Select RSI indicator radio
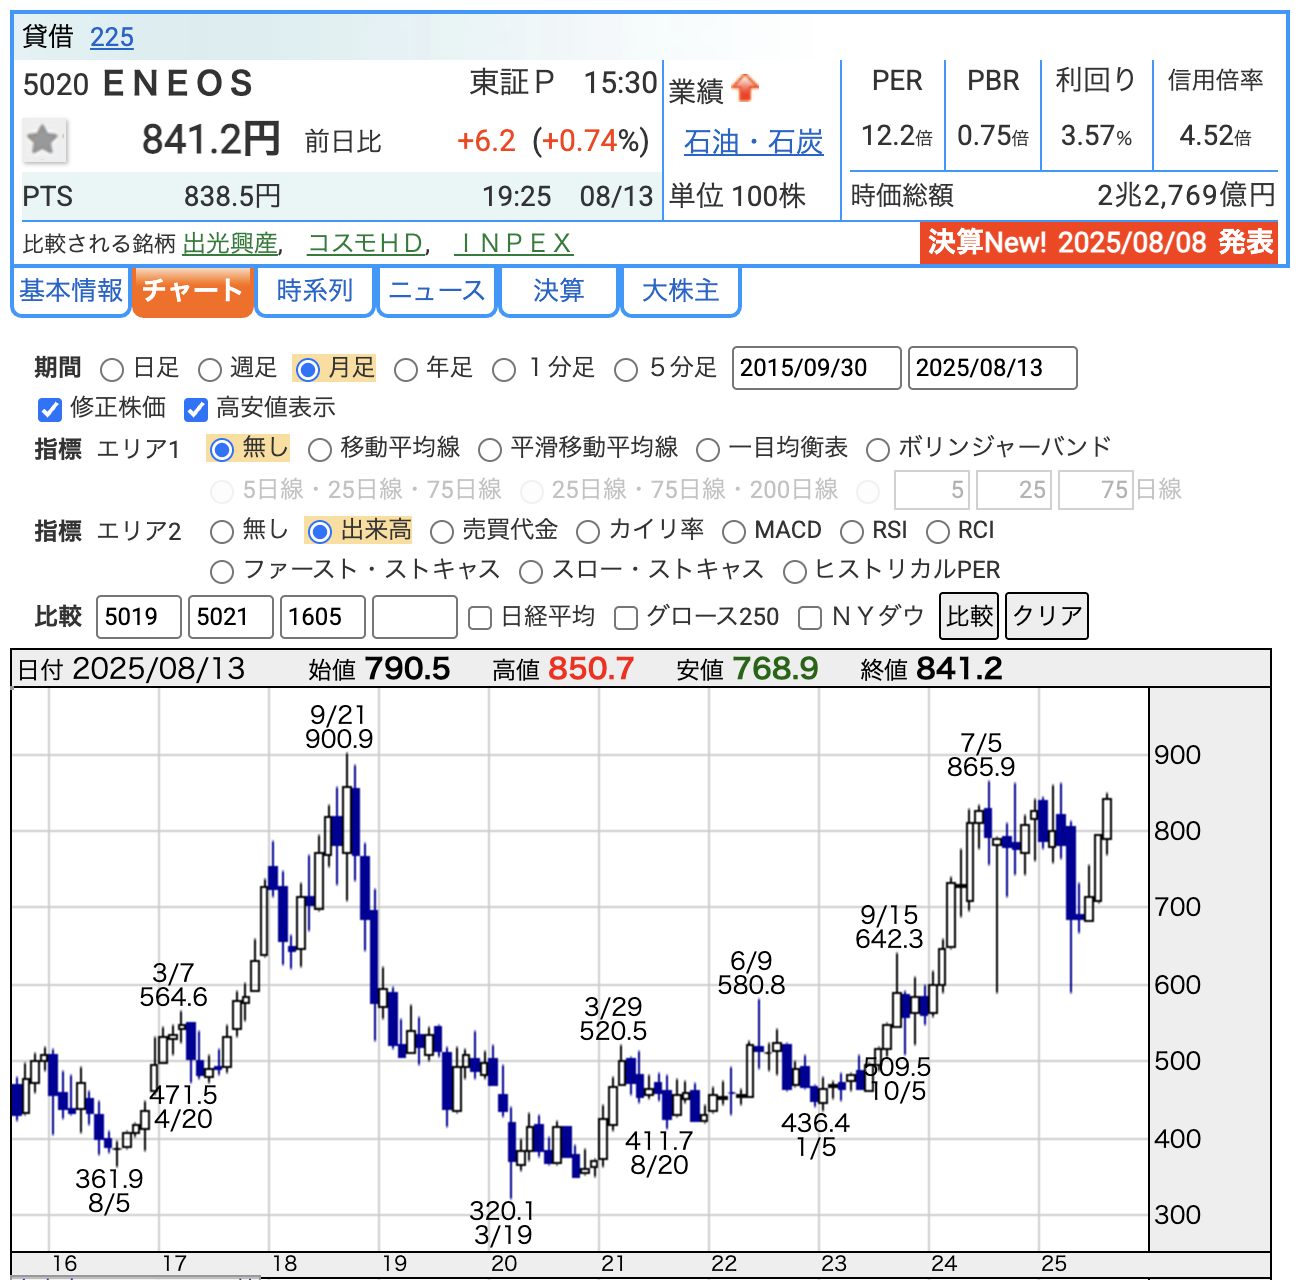Image resolution: width=1302 pixels, height=1280 pixels. coord(852,532)
